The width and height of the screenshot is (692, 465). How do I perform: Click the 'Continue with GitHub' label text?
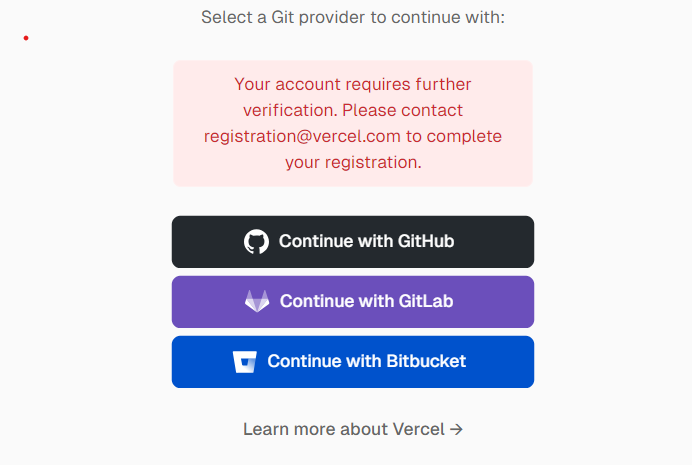click(x=366, y=241)
